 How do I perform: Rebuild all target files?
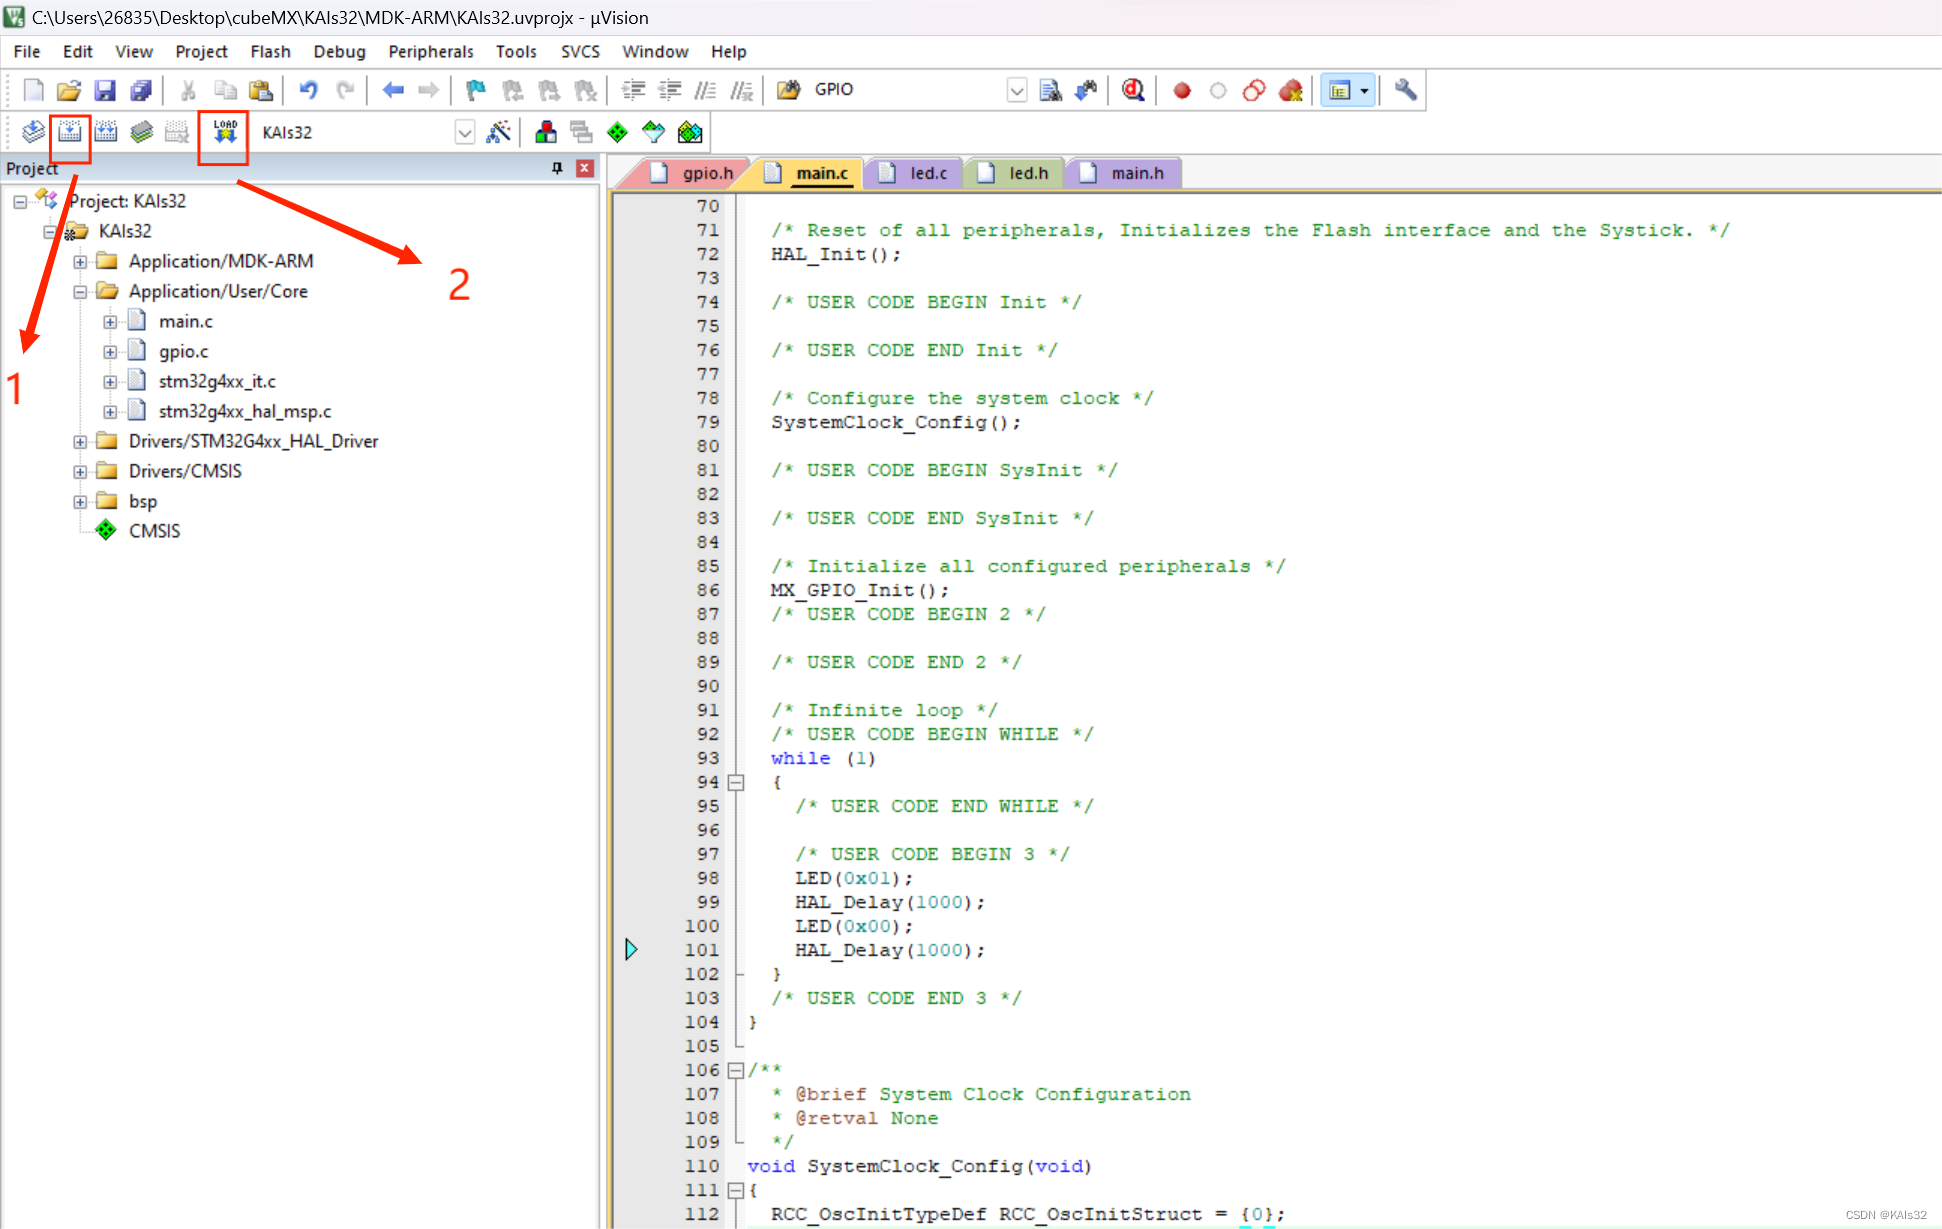tap(105, 132)
